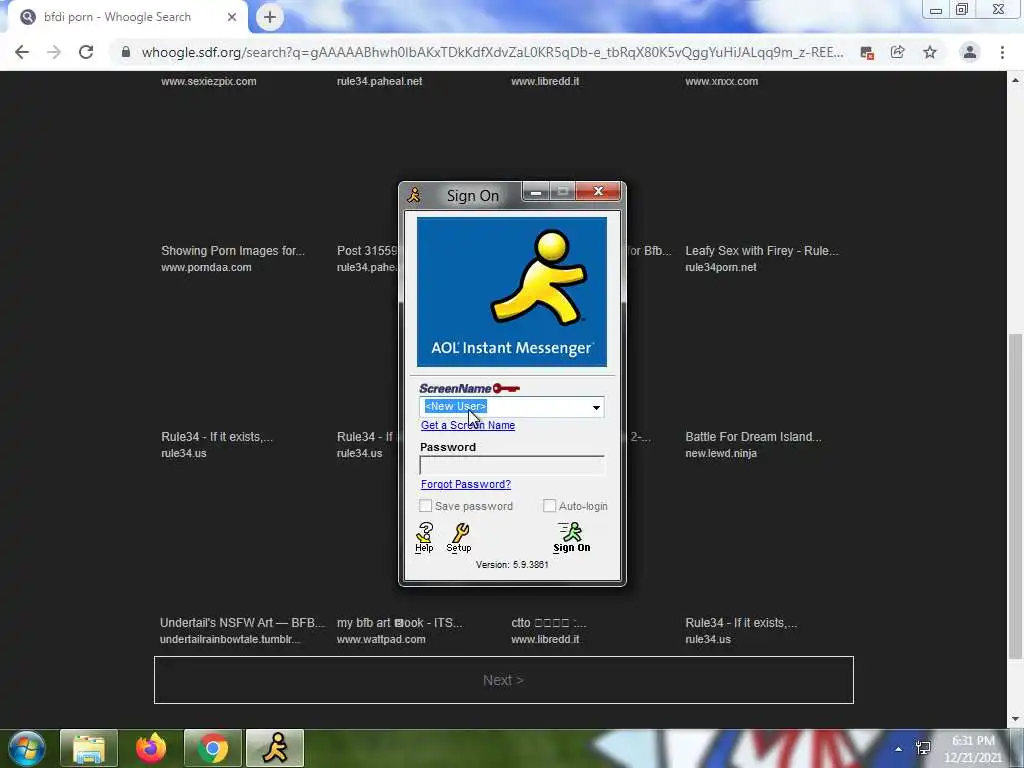1024x768 pixels.
Task: Expand the ScreenName dropdown arrow
Action: pos(596,408)
